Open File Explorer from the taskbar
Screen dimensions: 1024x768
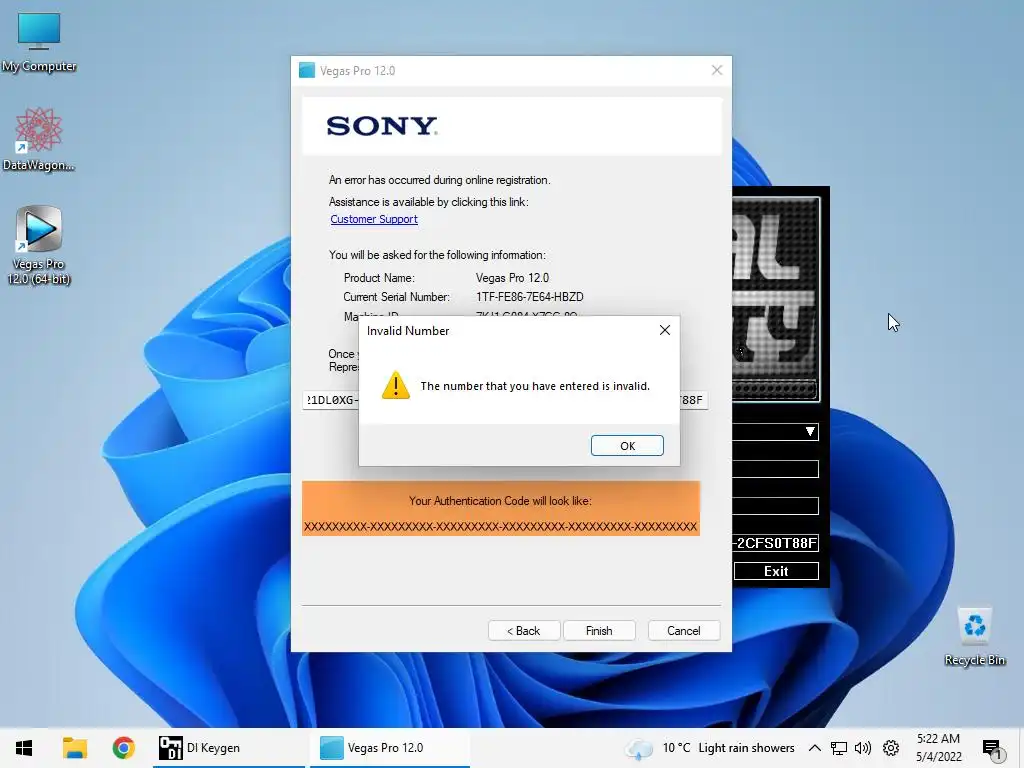tap(74, 748)
